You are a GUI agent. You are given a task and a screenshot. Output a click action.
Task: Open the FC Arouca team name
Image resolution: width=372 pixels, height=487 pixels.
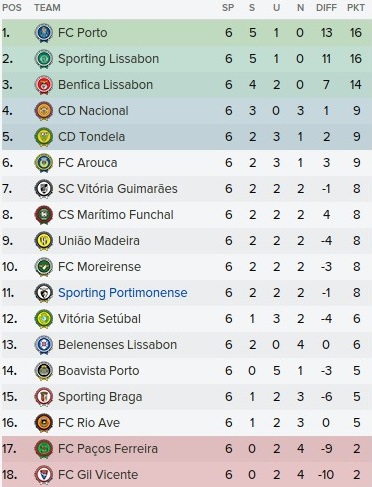click(88, 163)
